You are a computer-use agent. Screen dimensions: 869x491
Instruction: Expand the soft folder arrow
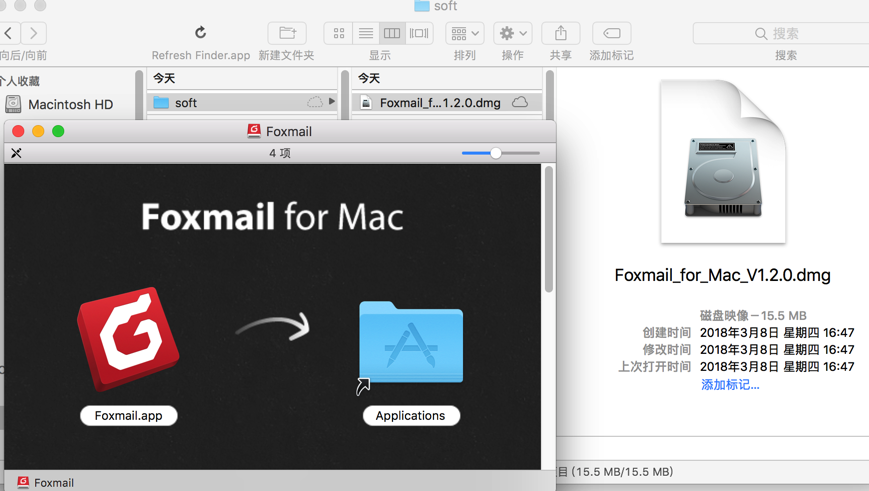331,101
